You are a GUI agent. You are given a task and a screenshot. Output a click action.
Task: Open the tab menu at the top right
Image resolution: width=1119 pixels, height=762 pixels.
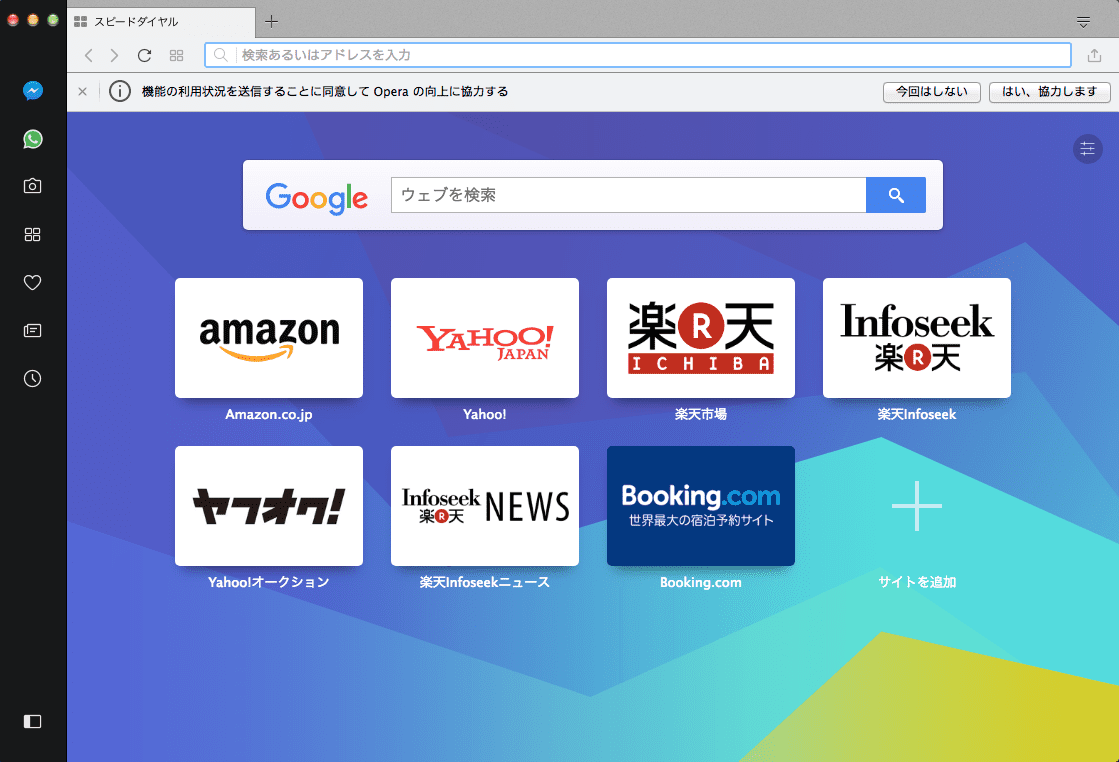tap(1083, 22)
